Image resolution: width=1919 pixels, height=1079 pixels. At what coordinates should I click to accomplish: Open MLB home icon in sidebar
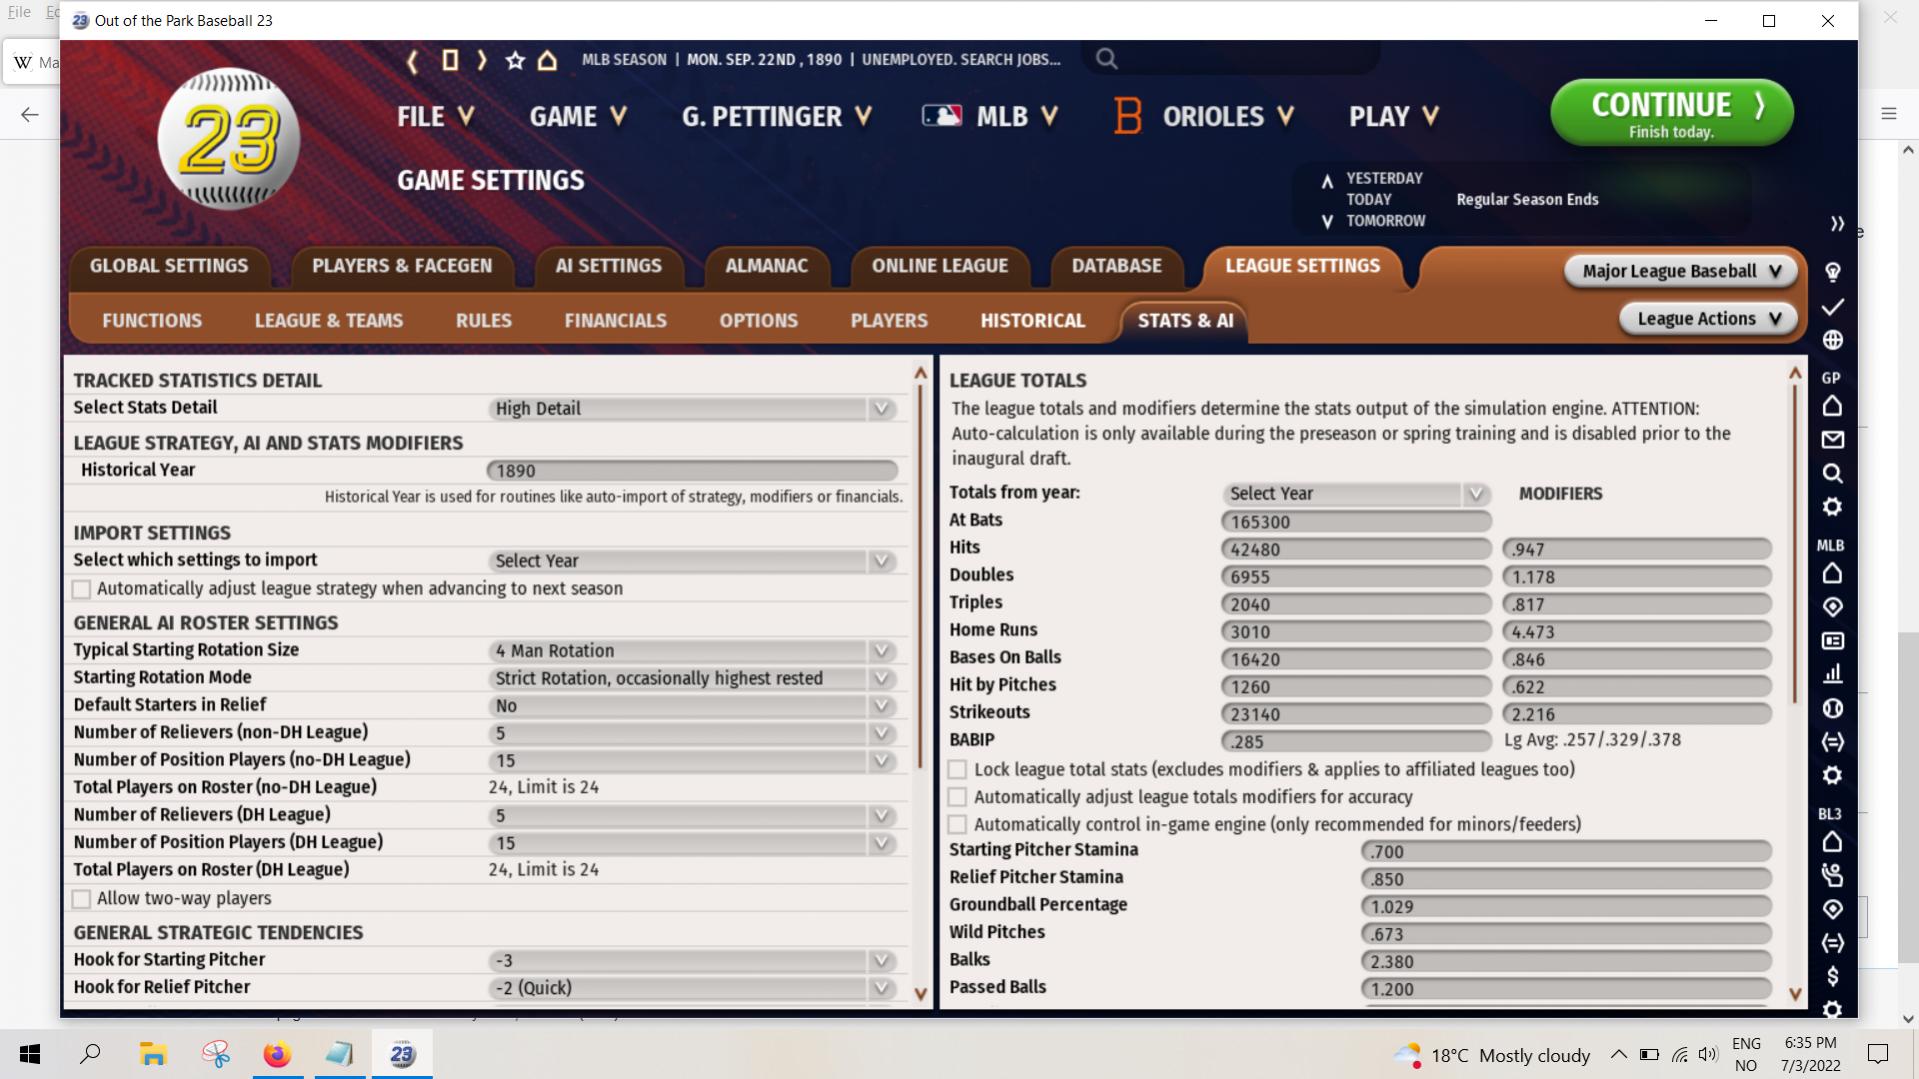click(x=1832, y=574)
